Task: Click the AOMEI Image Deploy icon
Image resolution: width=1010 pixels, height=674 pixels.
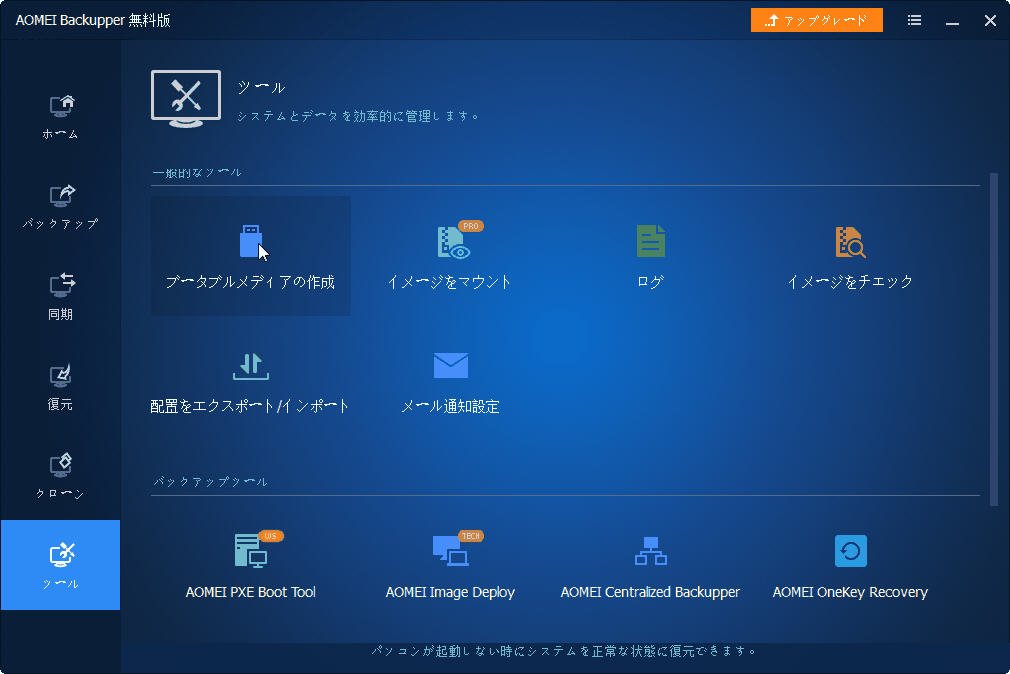Action: (x=456, y=550)
